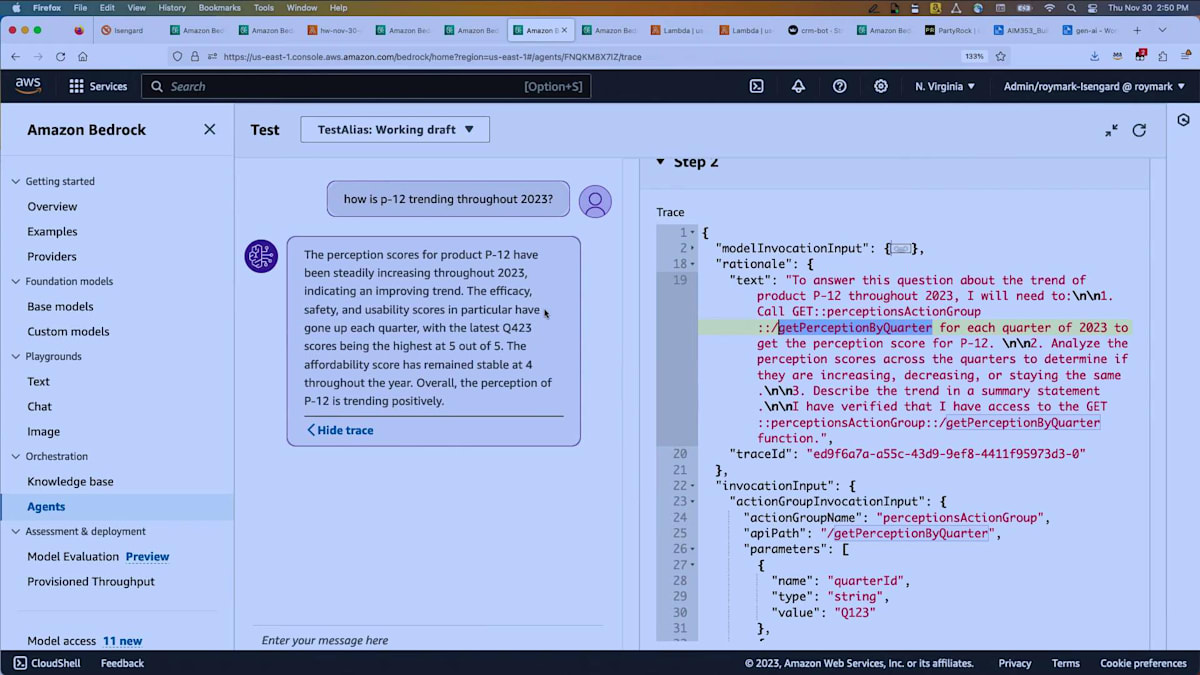The width and height of the screenshot is (1200, 675).
Task: Click the 133% zoom level indicator
Action: (973, 57)
